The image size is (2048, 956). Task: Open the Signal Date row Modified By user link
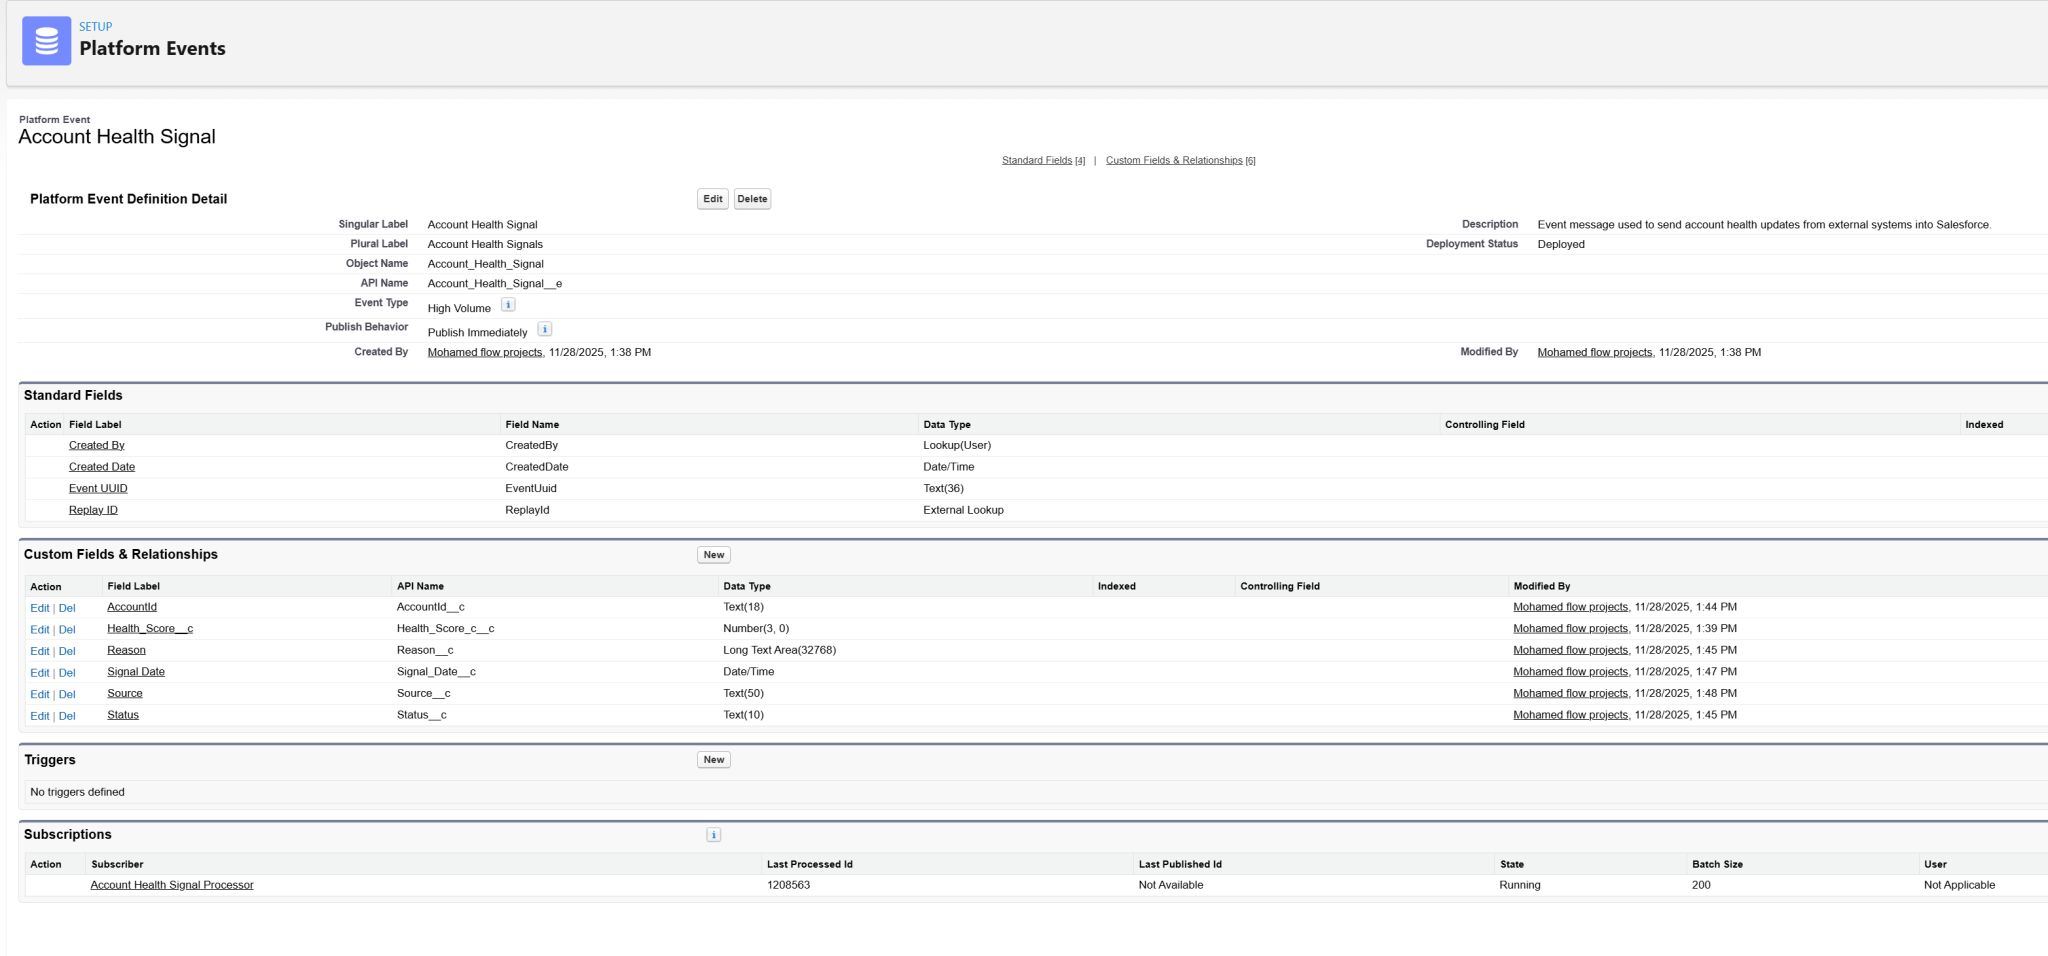pos(1571,672)
